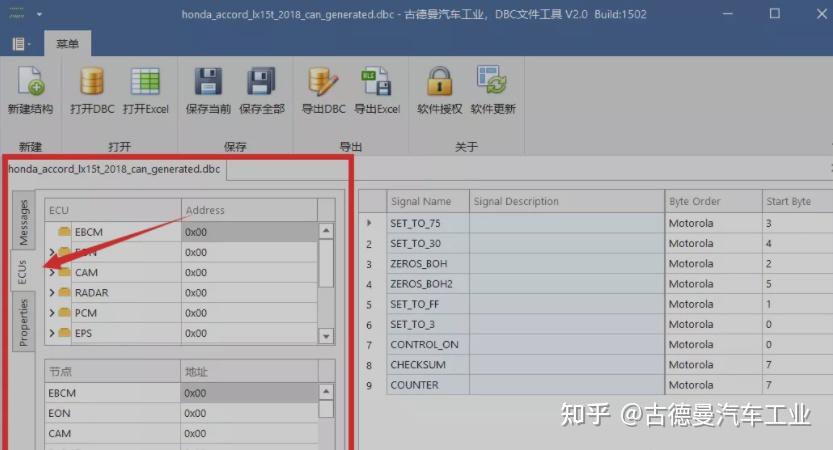Sort by Signal Name column header

tap(428, 201)
